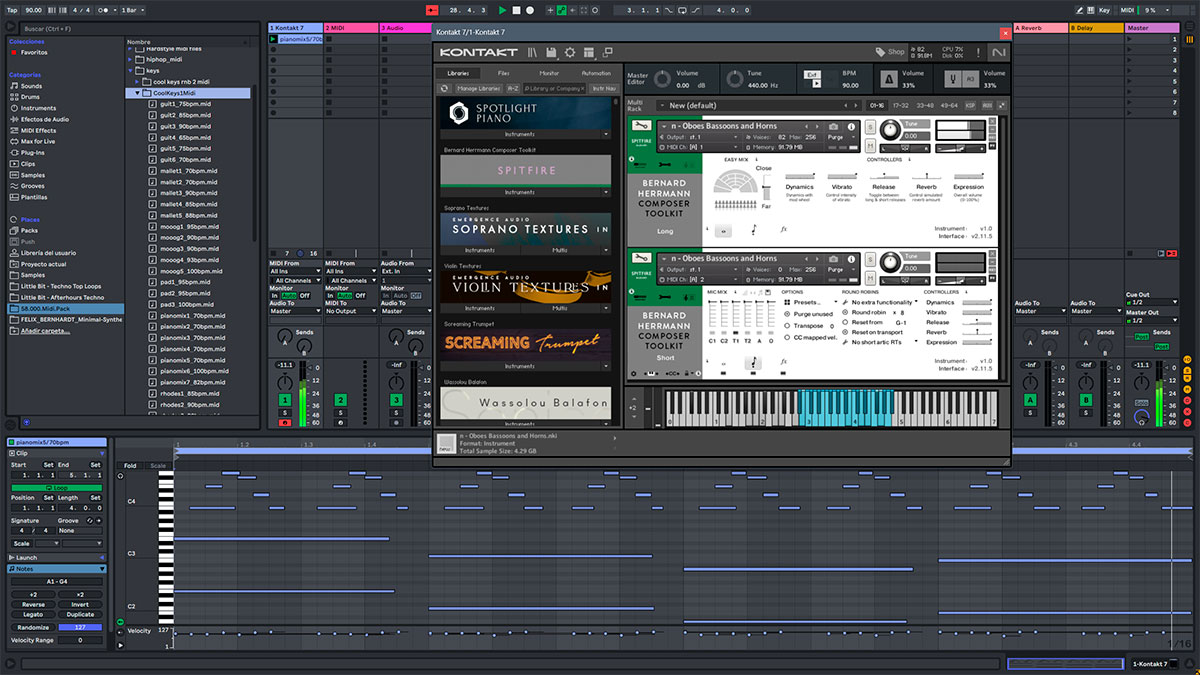Switch to Kontakt Automation tab
The width and height of the screenshot is (1200, 675).
596,73
